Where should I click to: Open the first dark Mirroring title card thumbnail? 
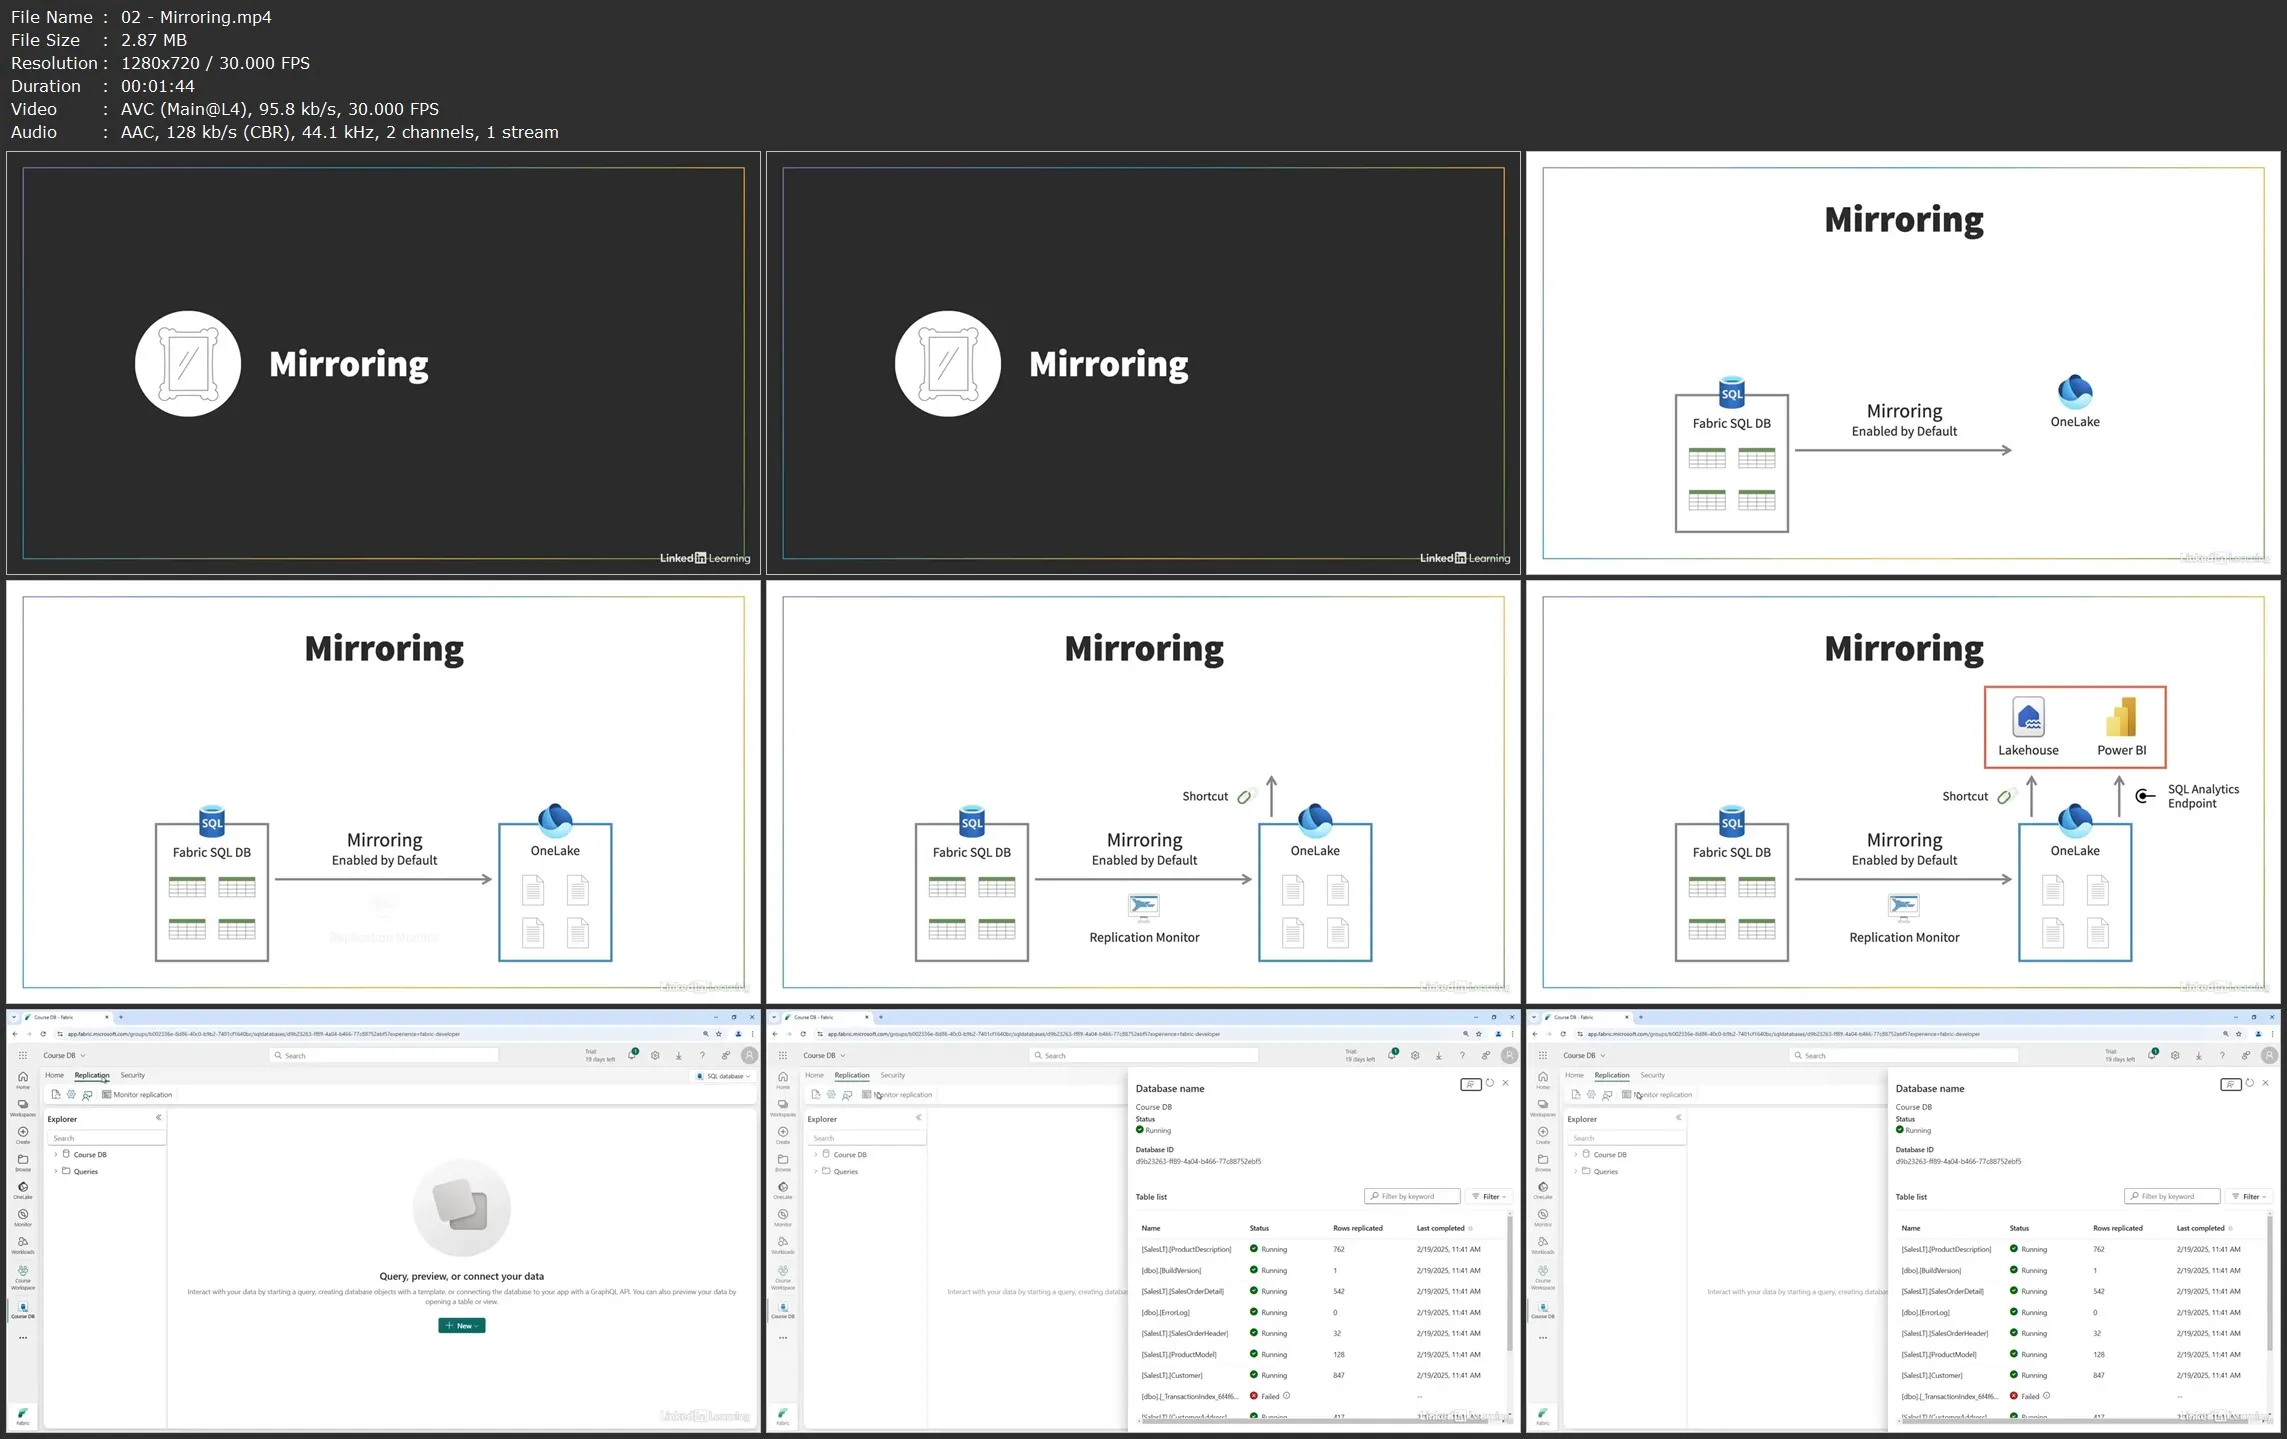384,363
